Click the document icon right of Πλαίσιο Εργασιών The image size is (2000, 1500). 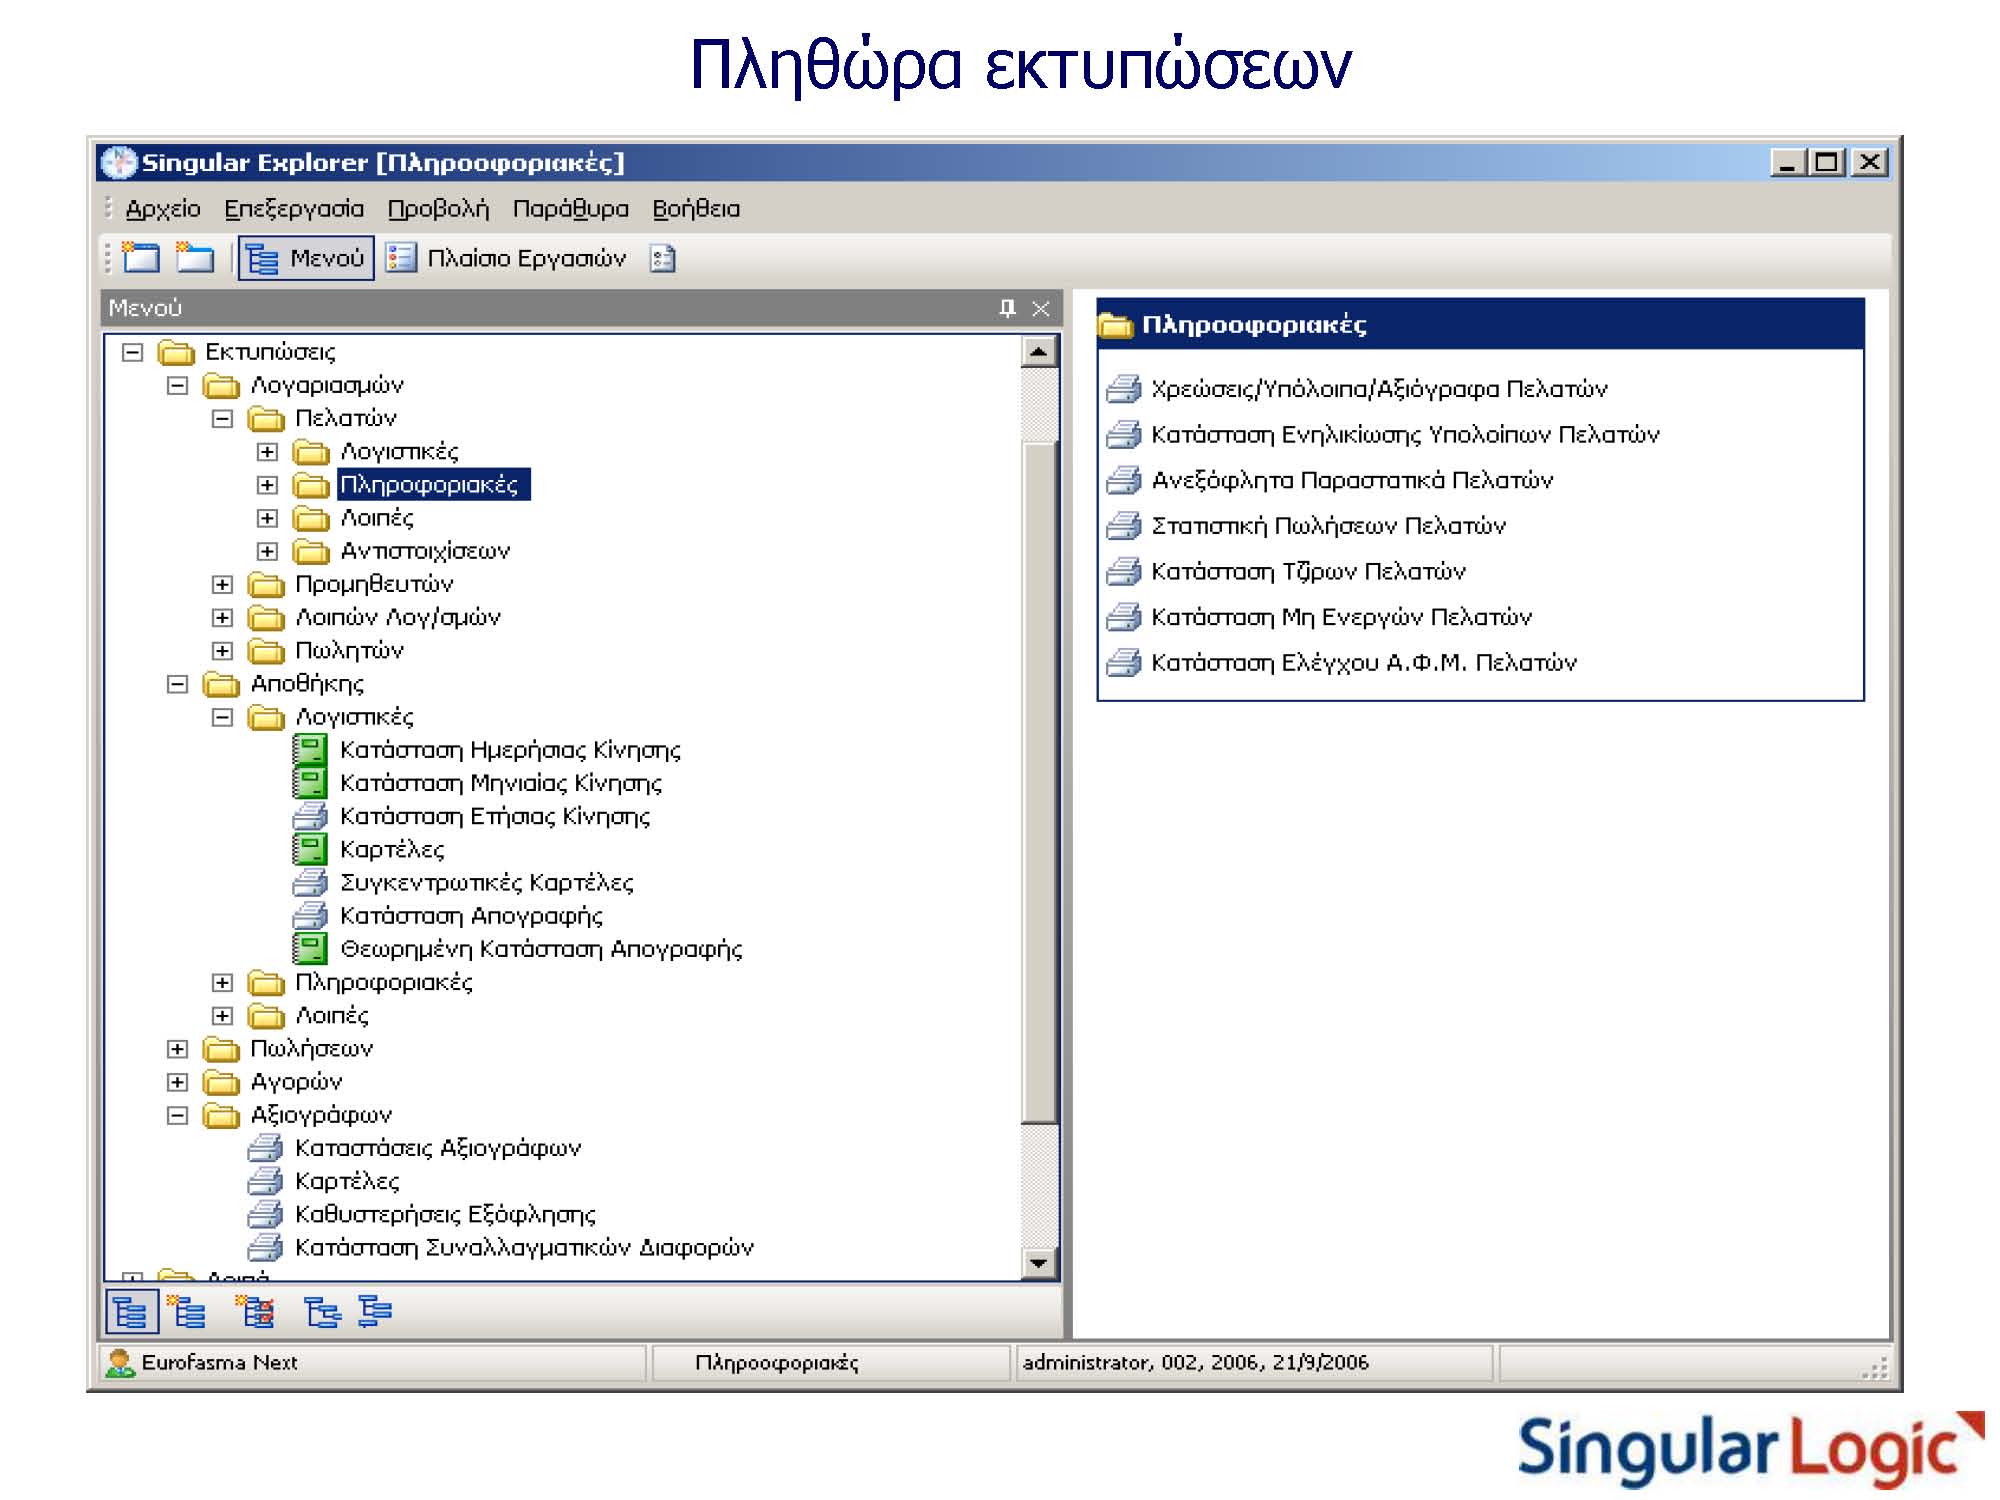662,259
